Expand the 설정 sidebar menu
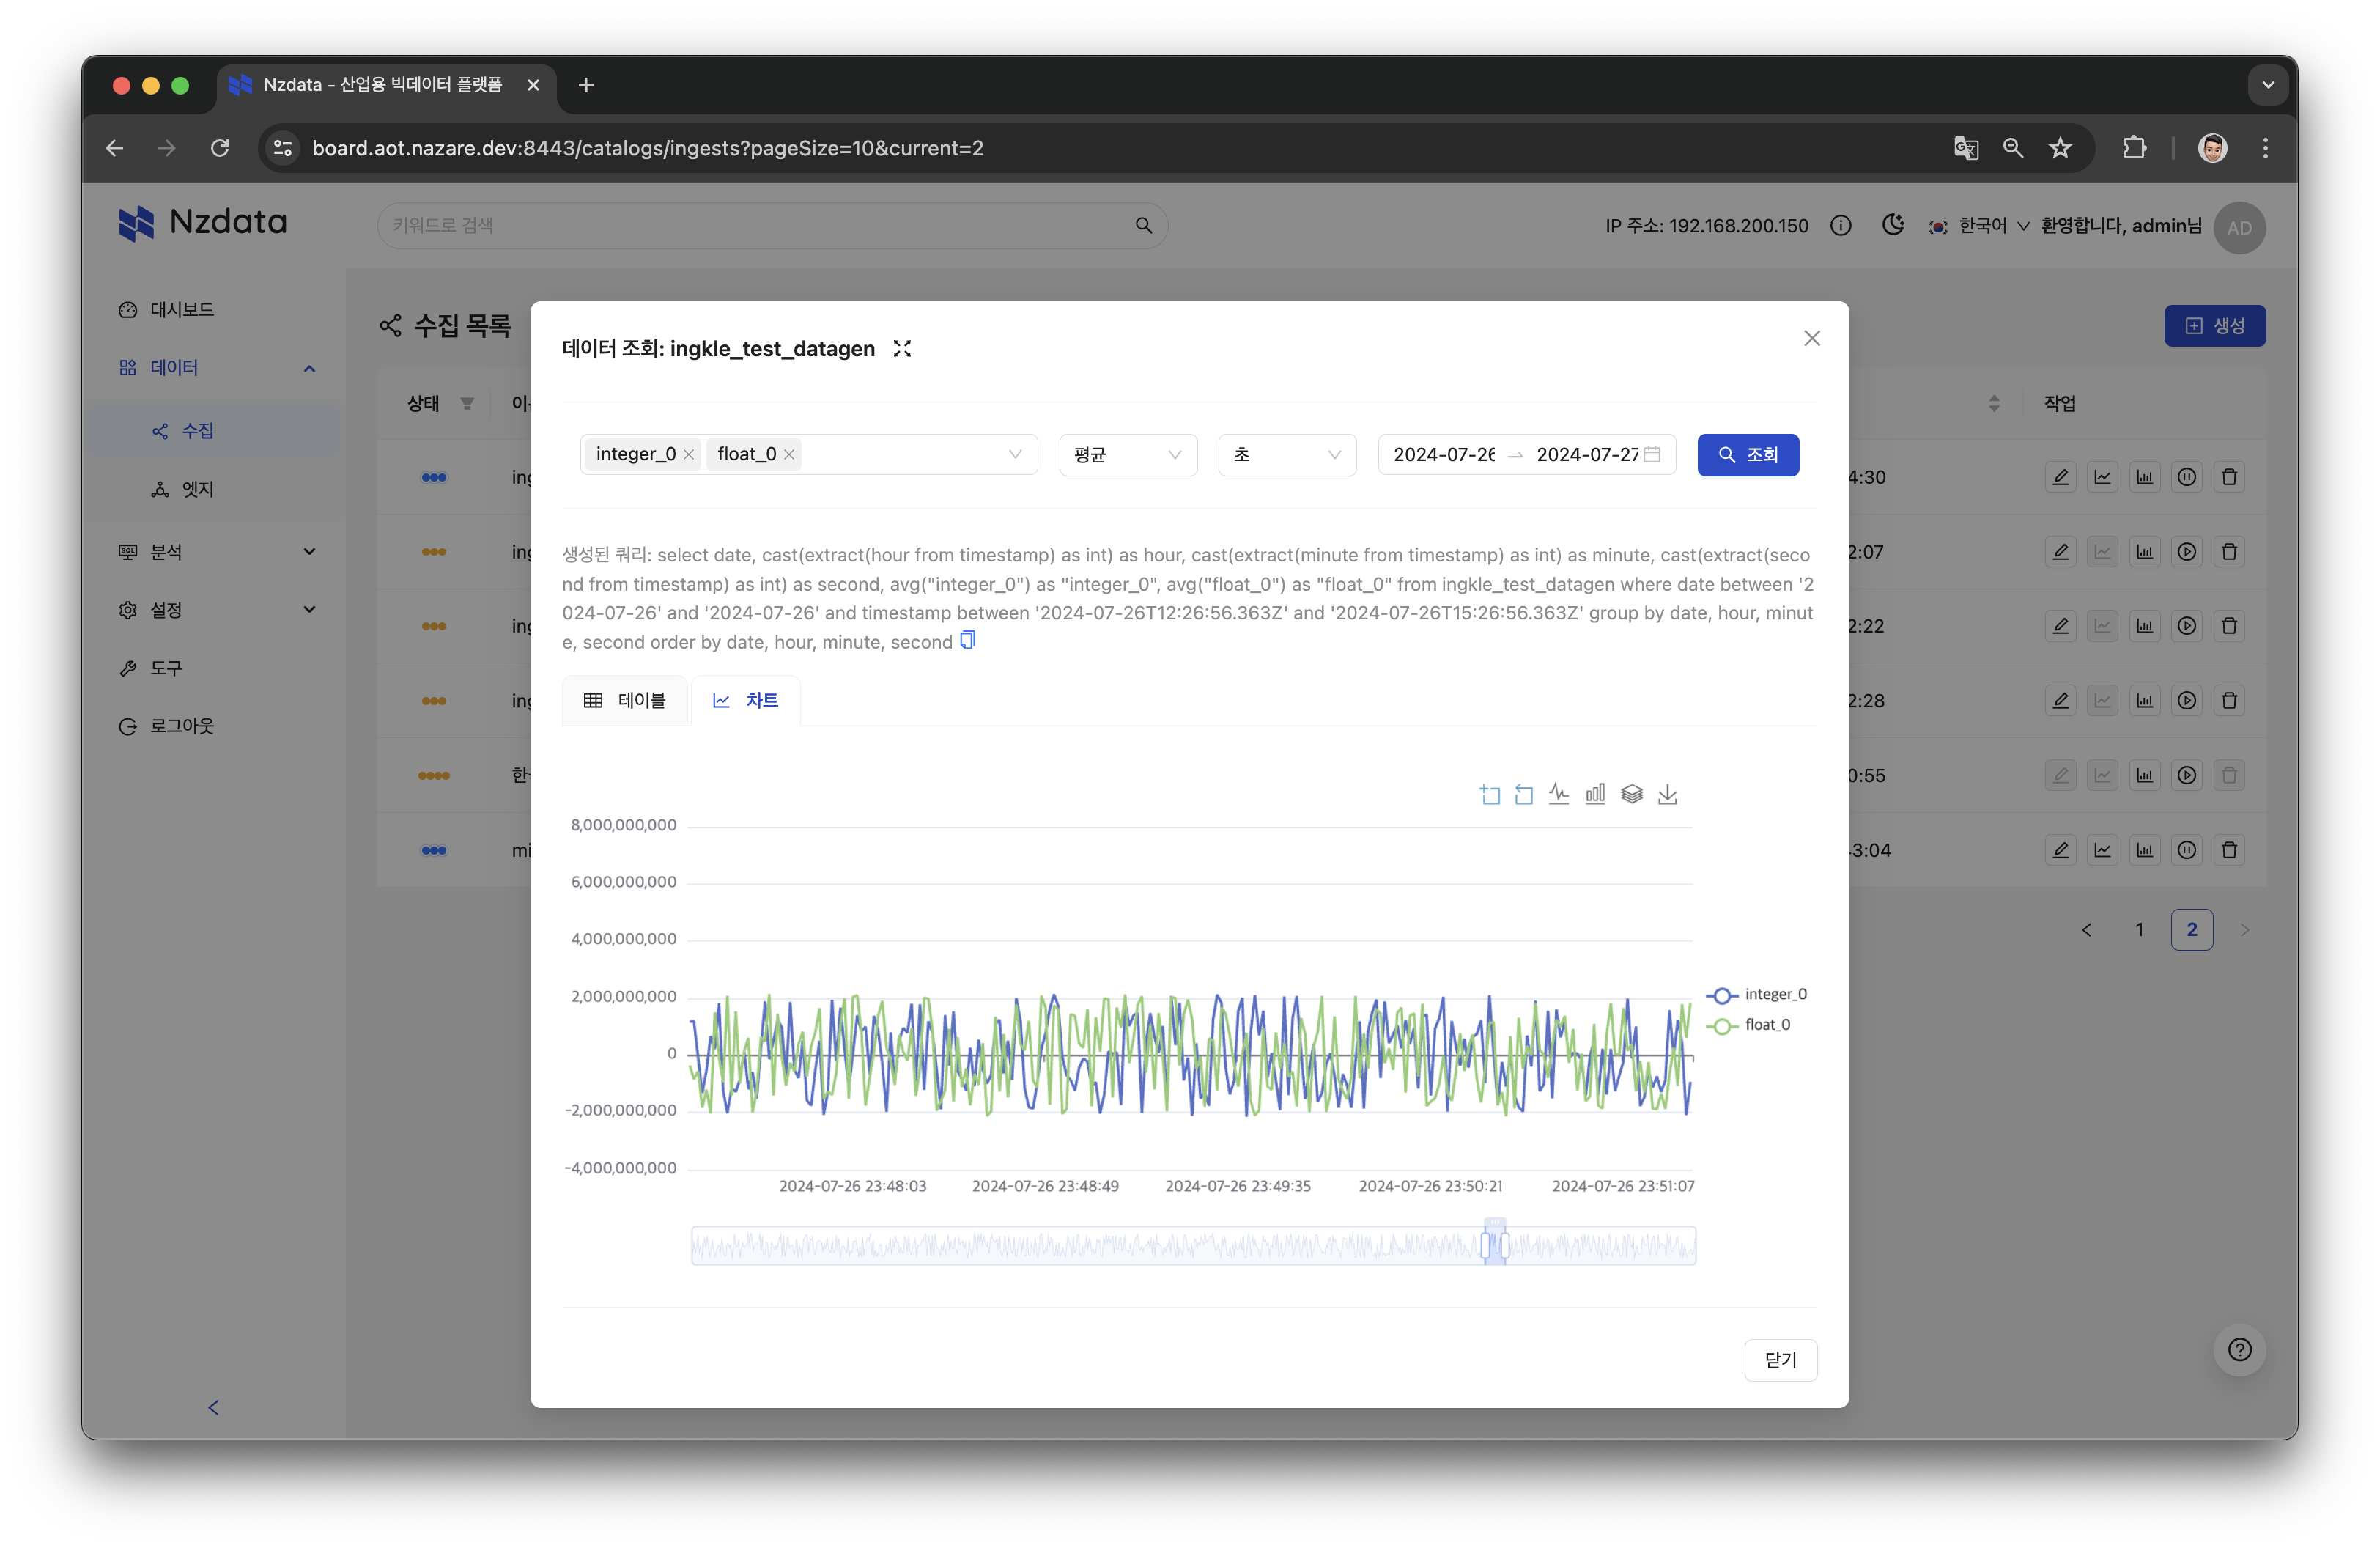The image size is (2380, 1548). click(309, 609)
